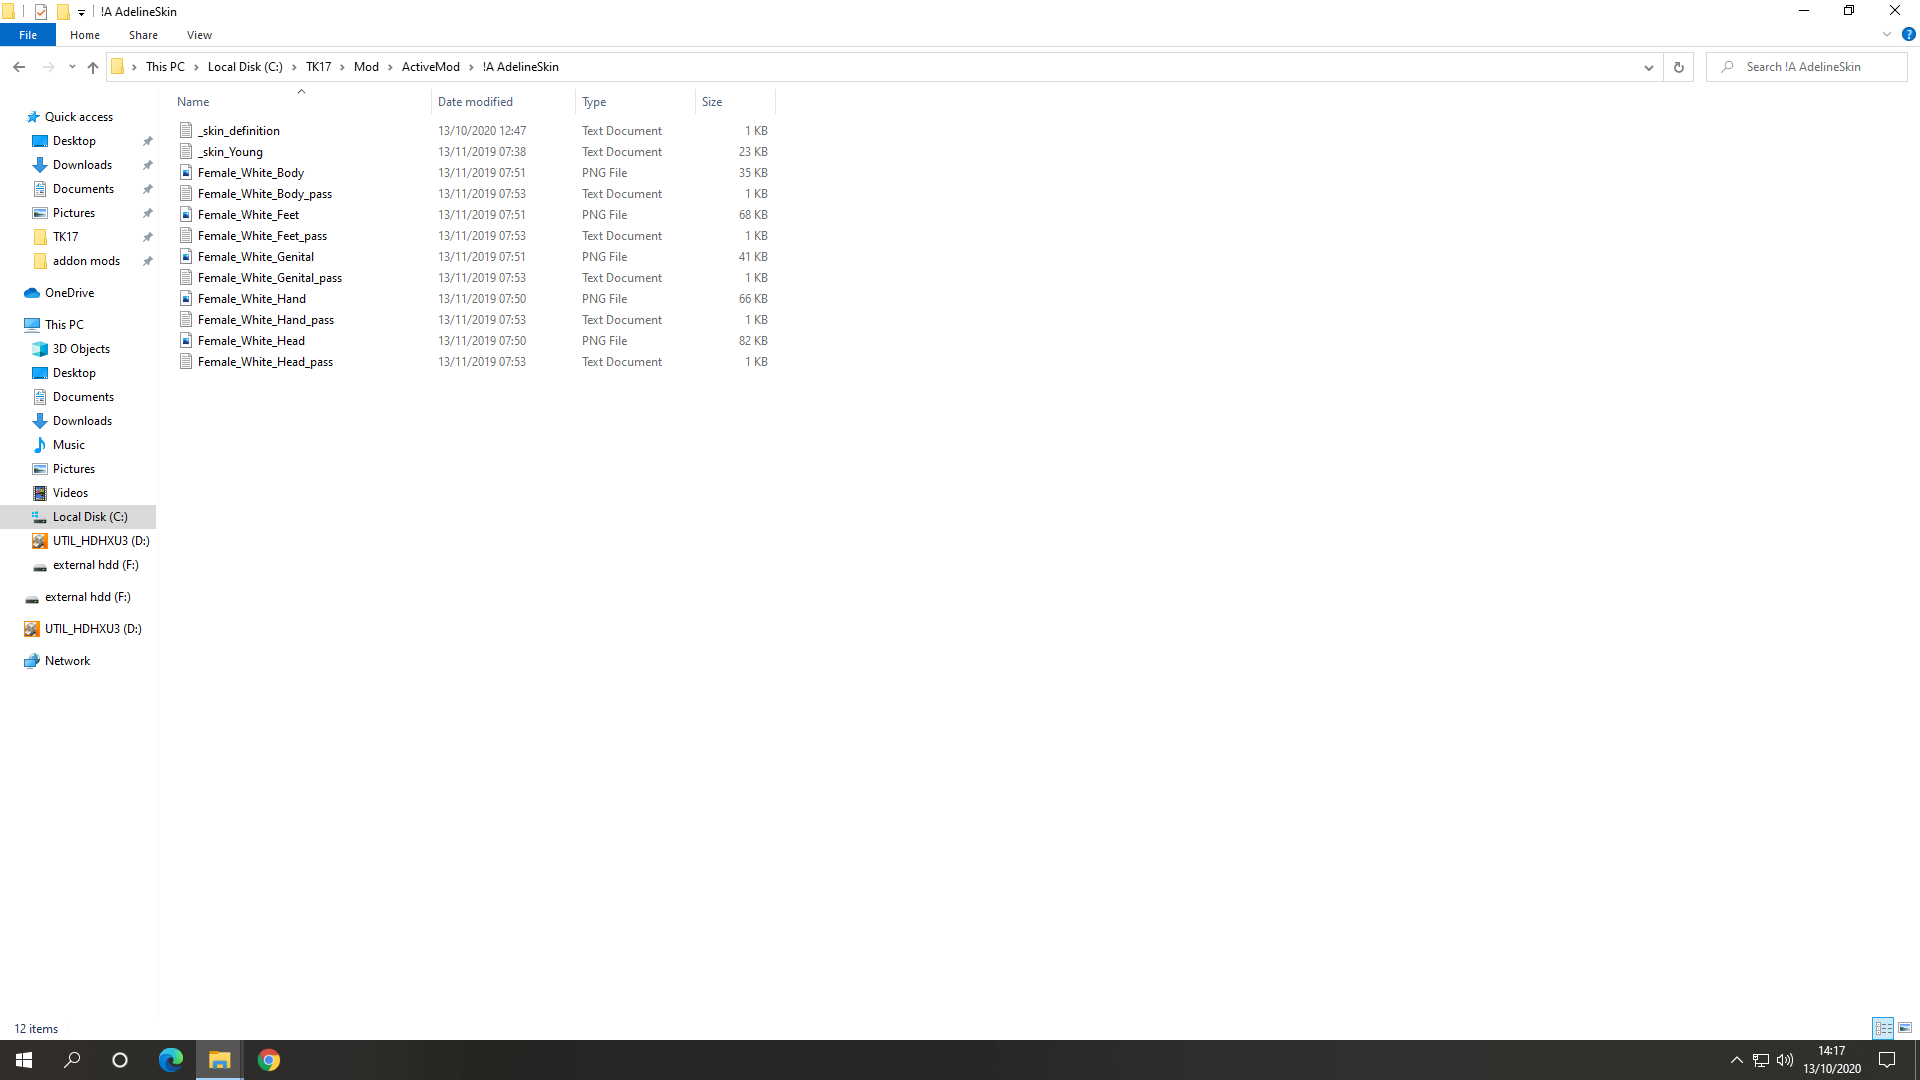
Task: Click the large icons view toggle
Action: coord(1904,1027)
